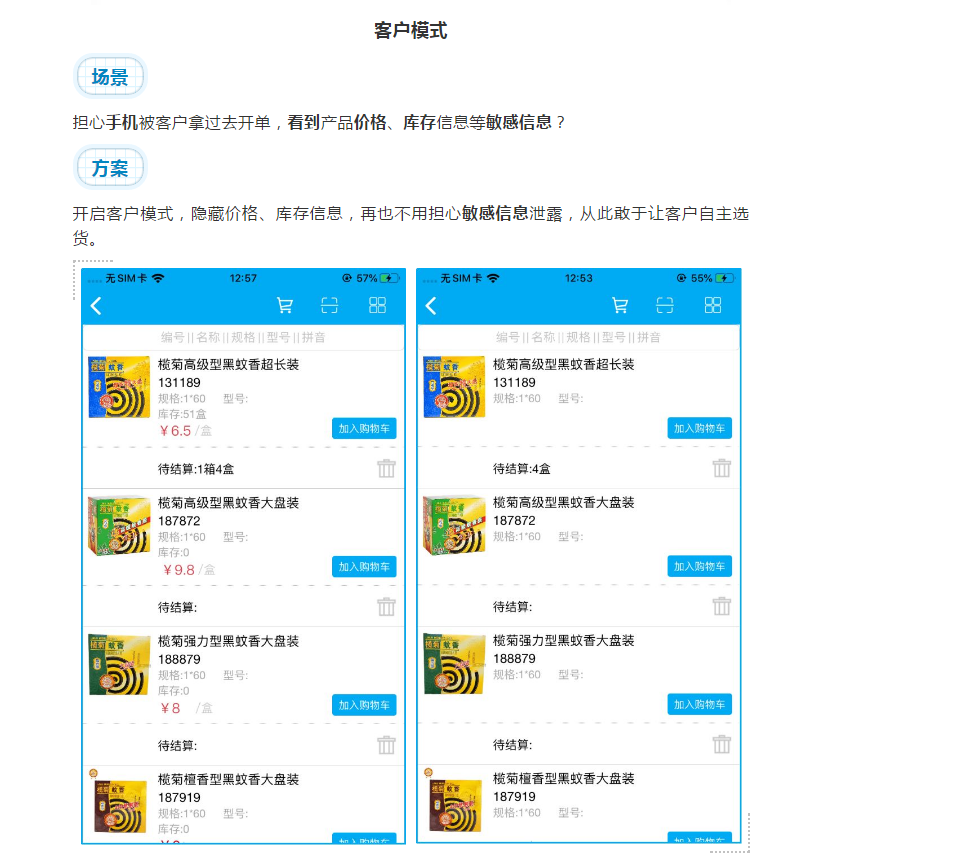Viewport: 977px width, 858px height.
Task: Add 188879 to cart in right phone
Action: [699, 705]
